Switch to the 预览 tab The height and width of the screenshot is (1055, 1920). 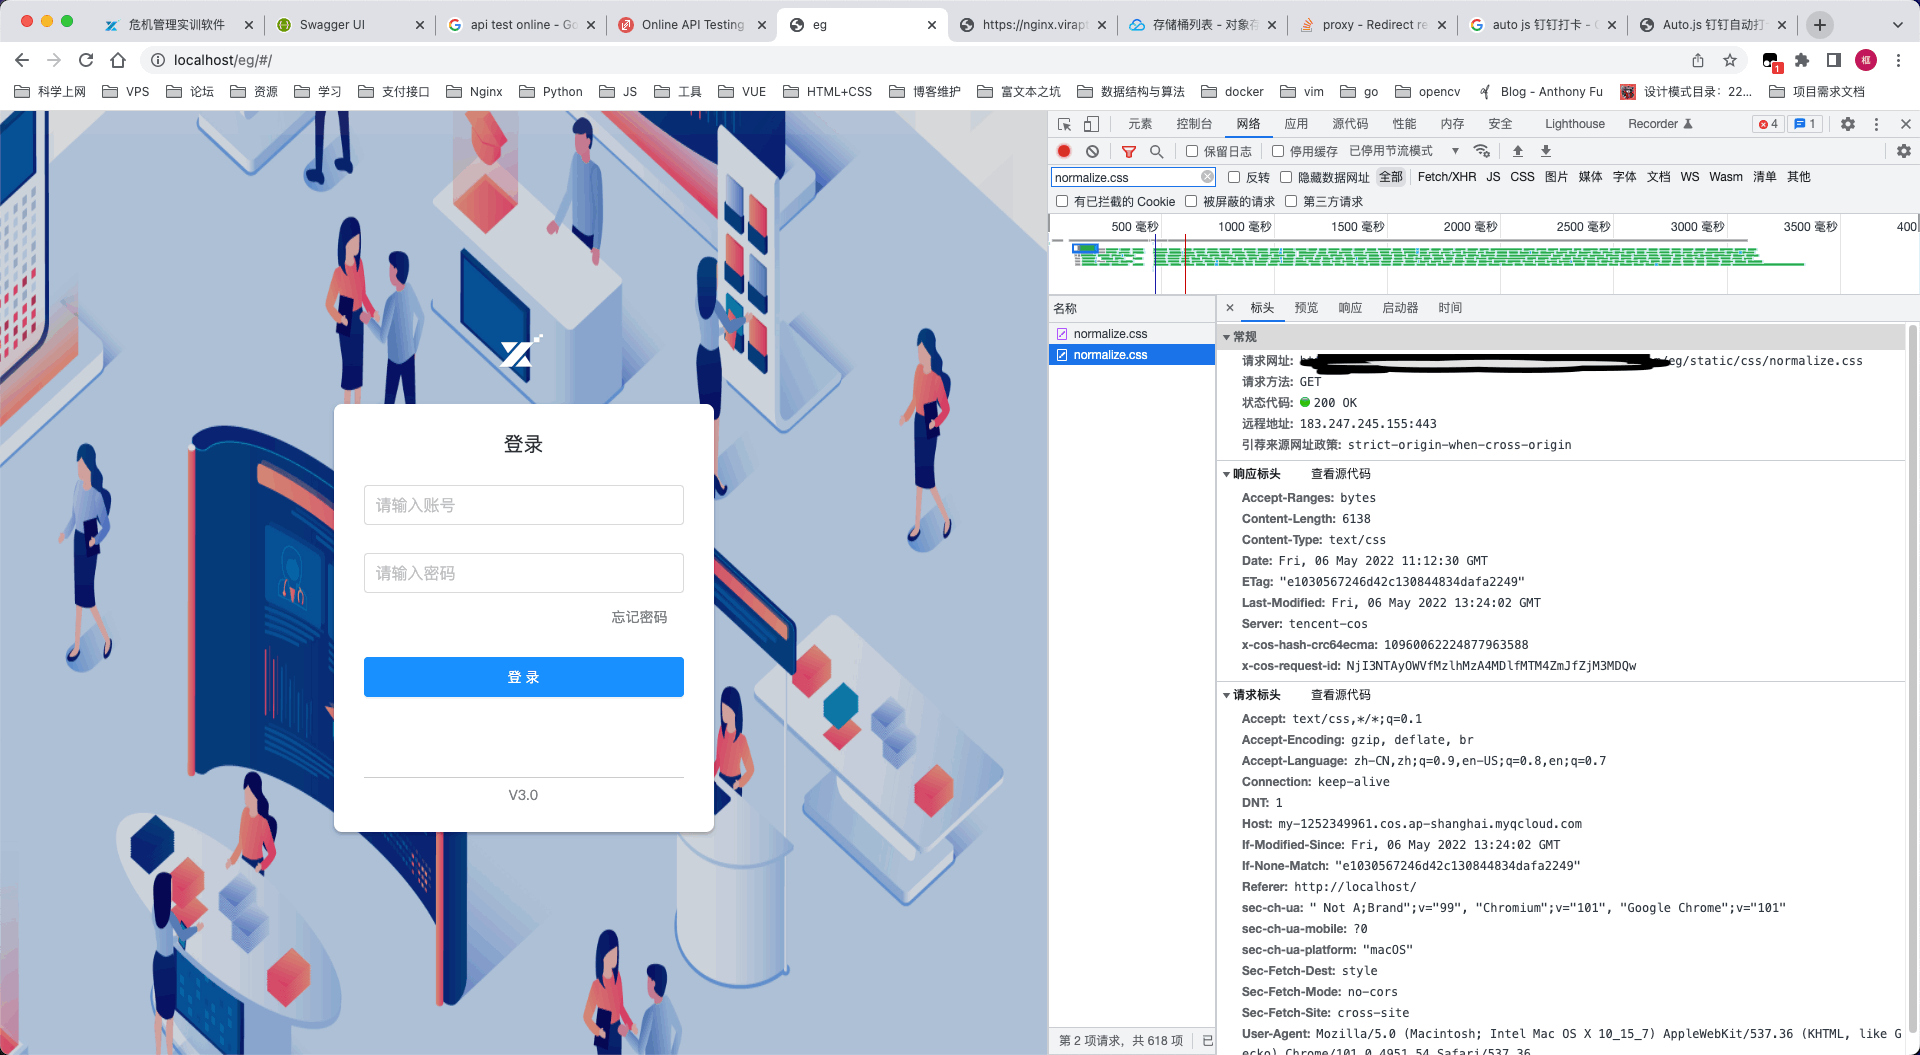[1306, 308]
